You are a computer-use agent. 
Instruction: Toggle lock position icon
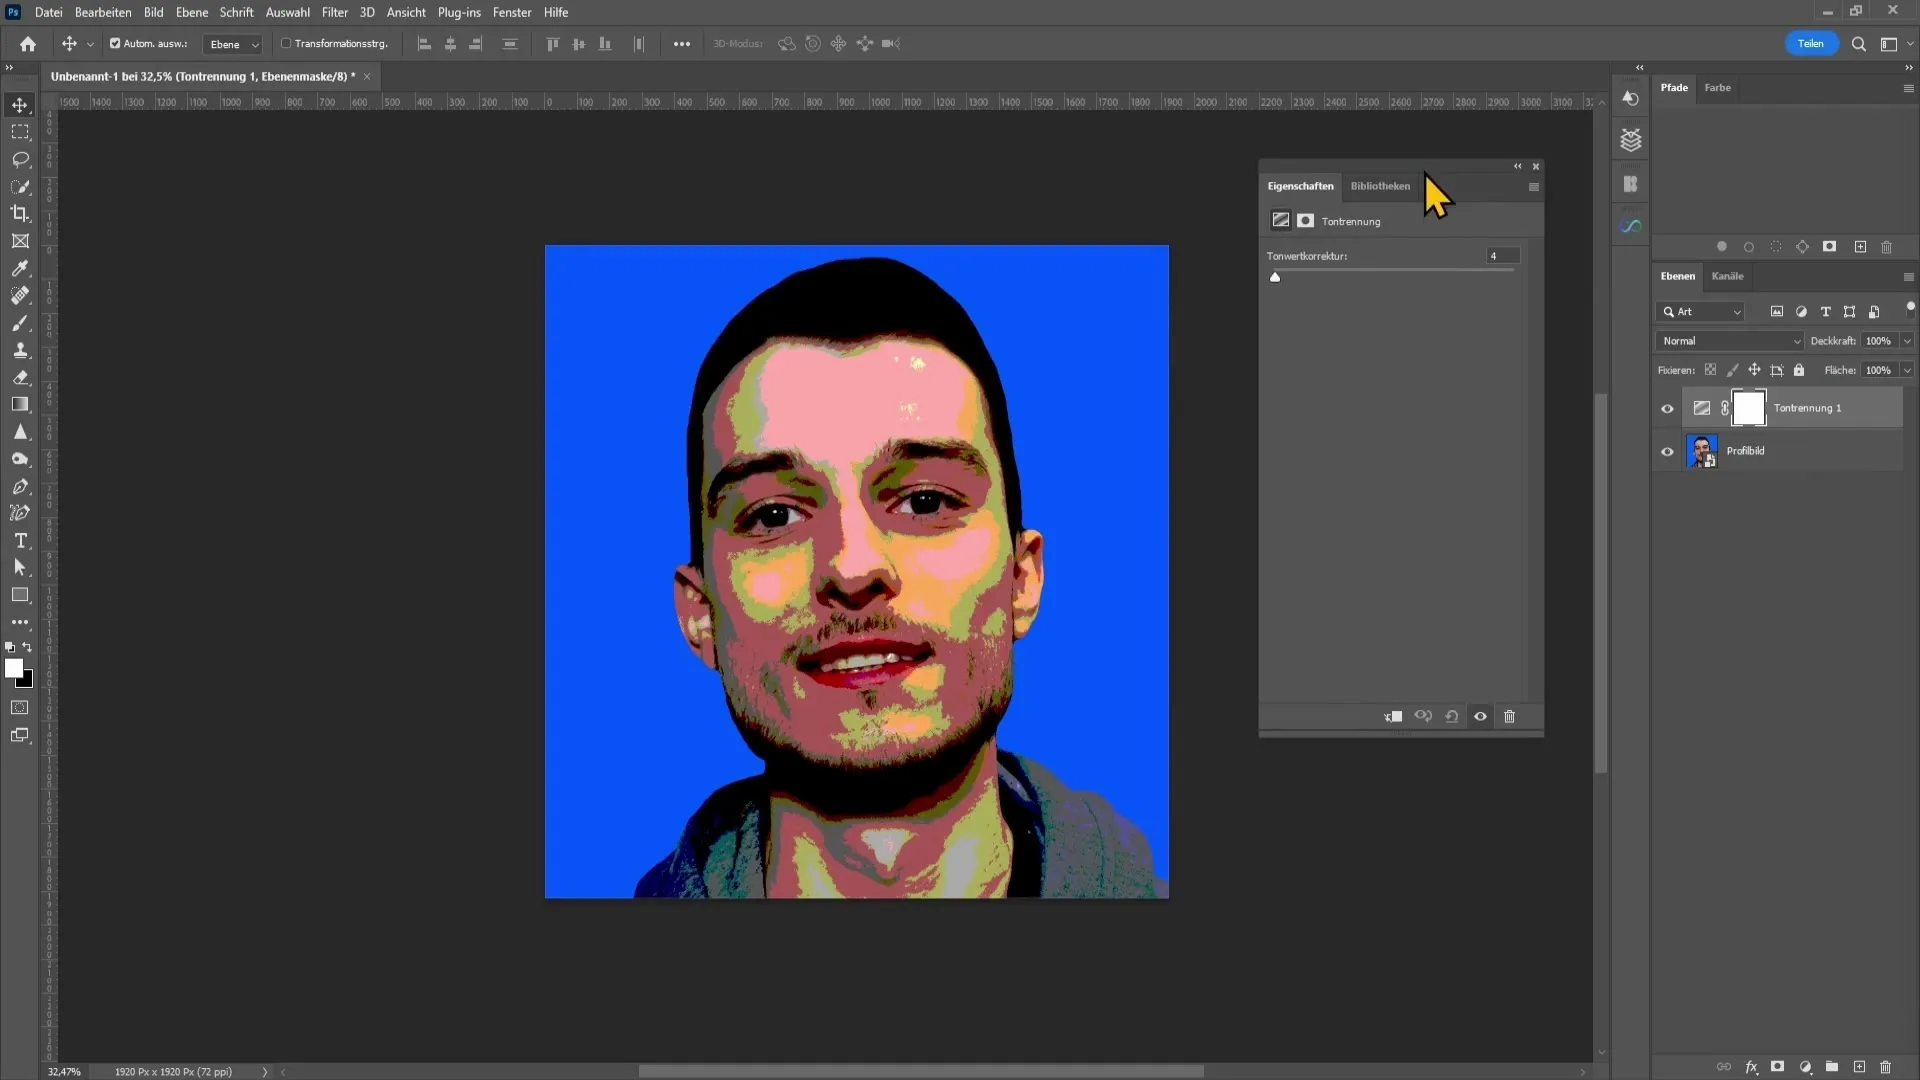point(1754,370)
